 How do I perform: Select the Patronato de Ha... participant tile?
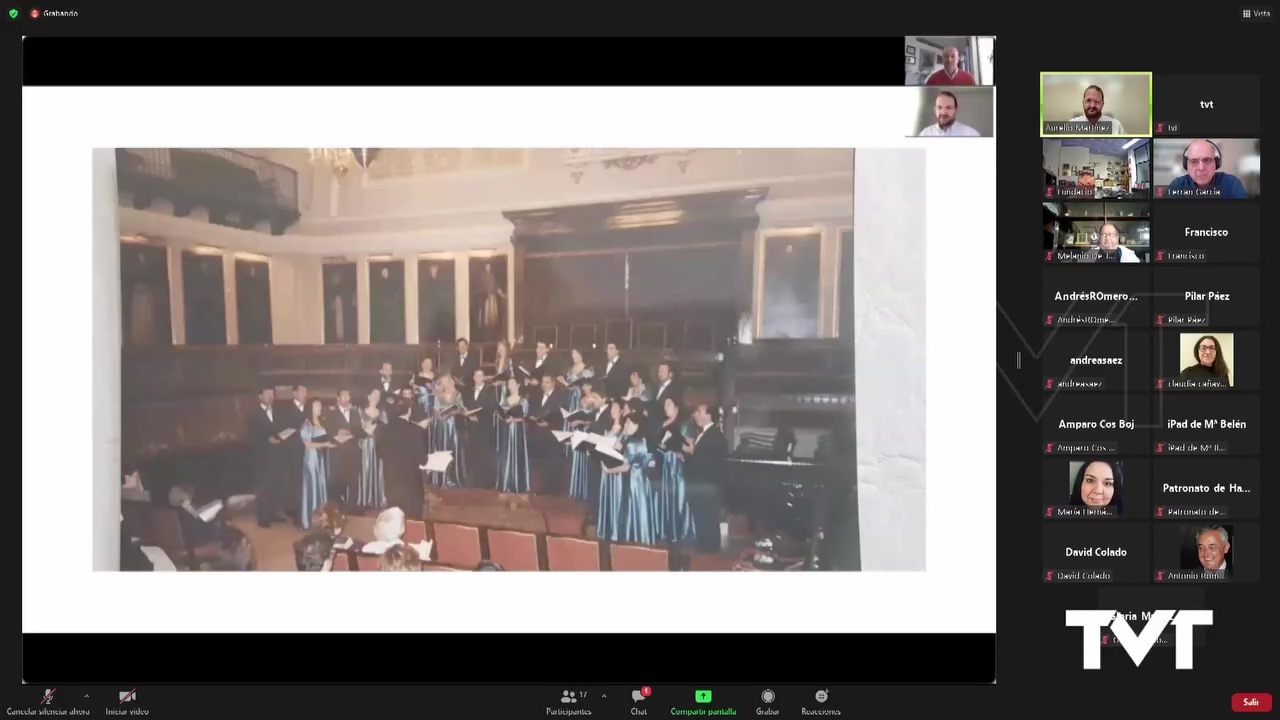(x=1206, y=488)
